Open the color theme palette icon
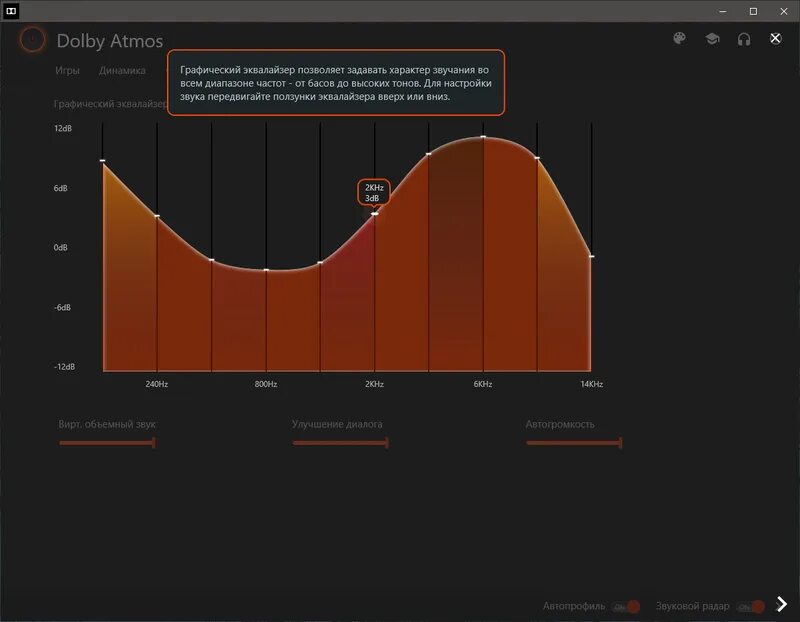The image size is (800, 622). point(679,39)
